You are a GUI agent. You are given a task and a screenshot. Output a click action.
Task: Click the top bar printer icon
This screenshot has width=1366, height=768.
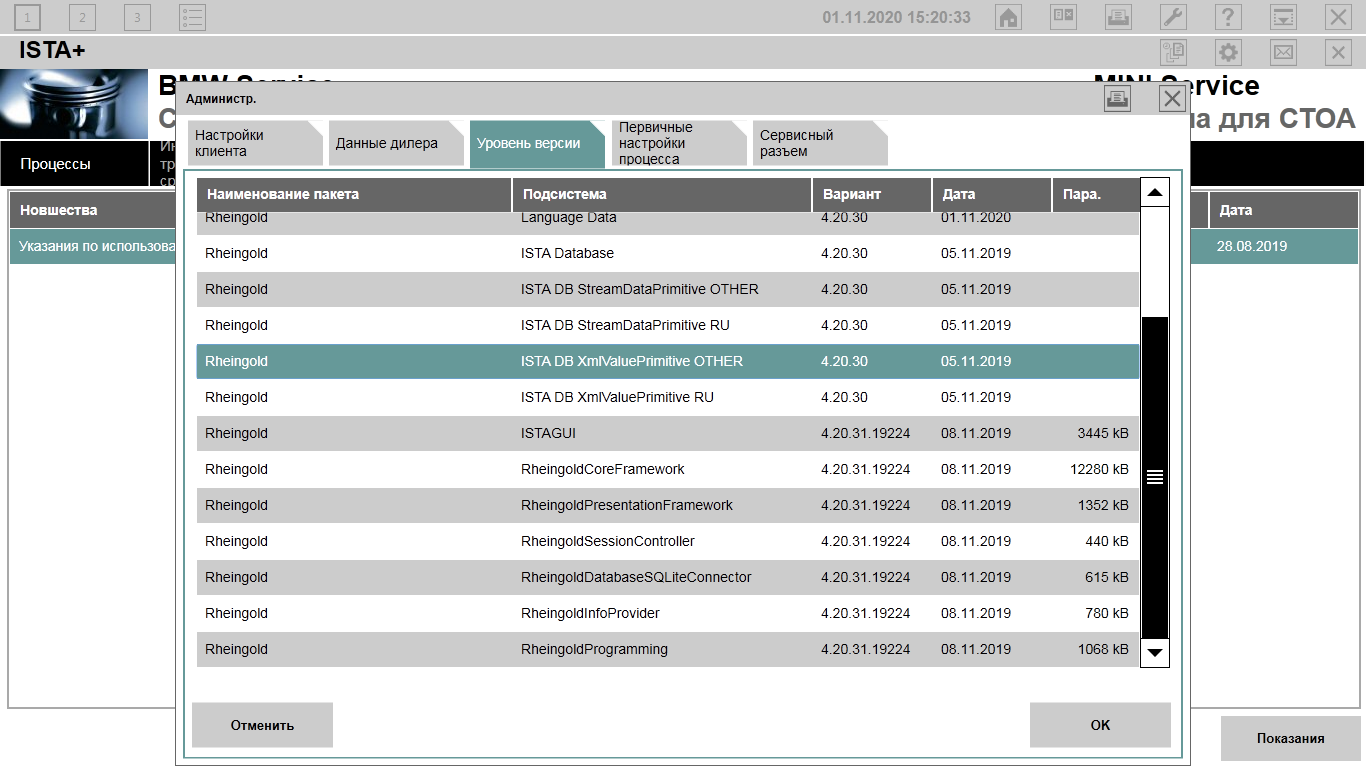pos(1118,17)
